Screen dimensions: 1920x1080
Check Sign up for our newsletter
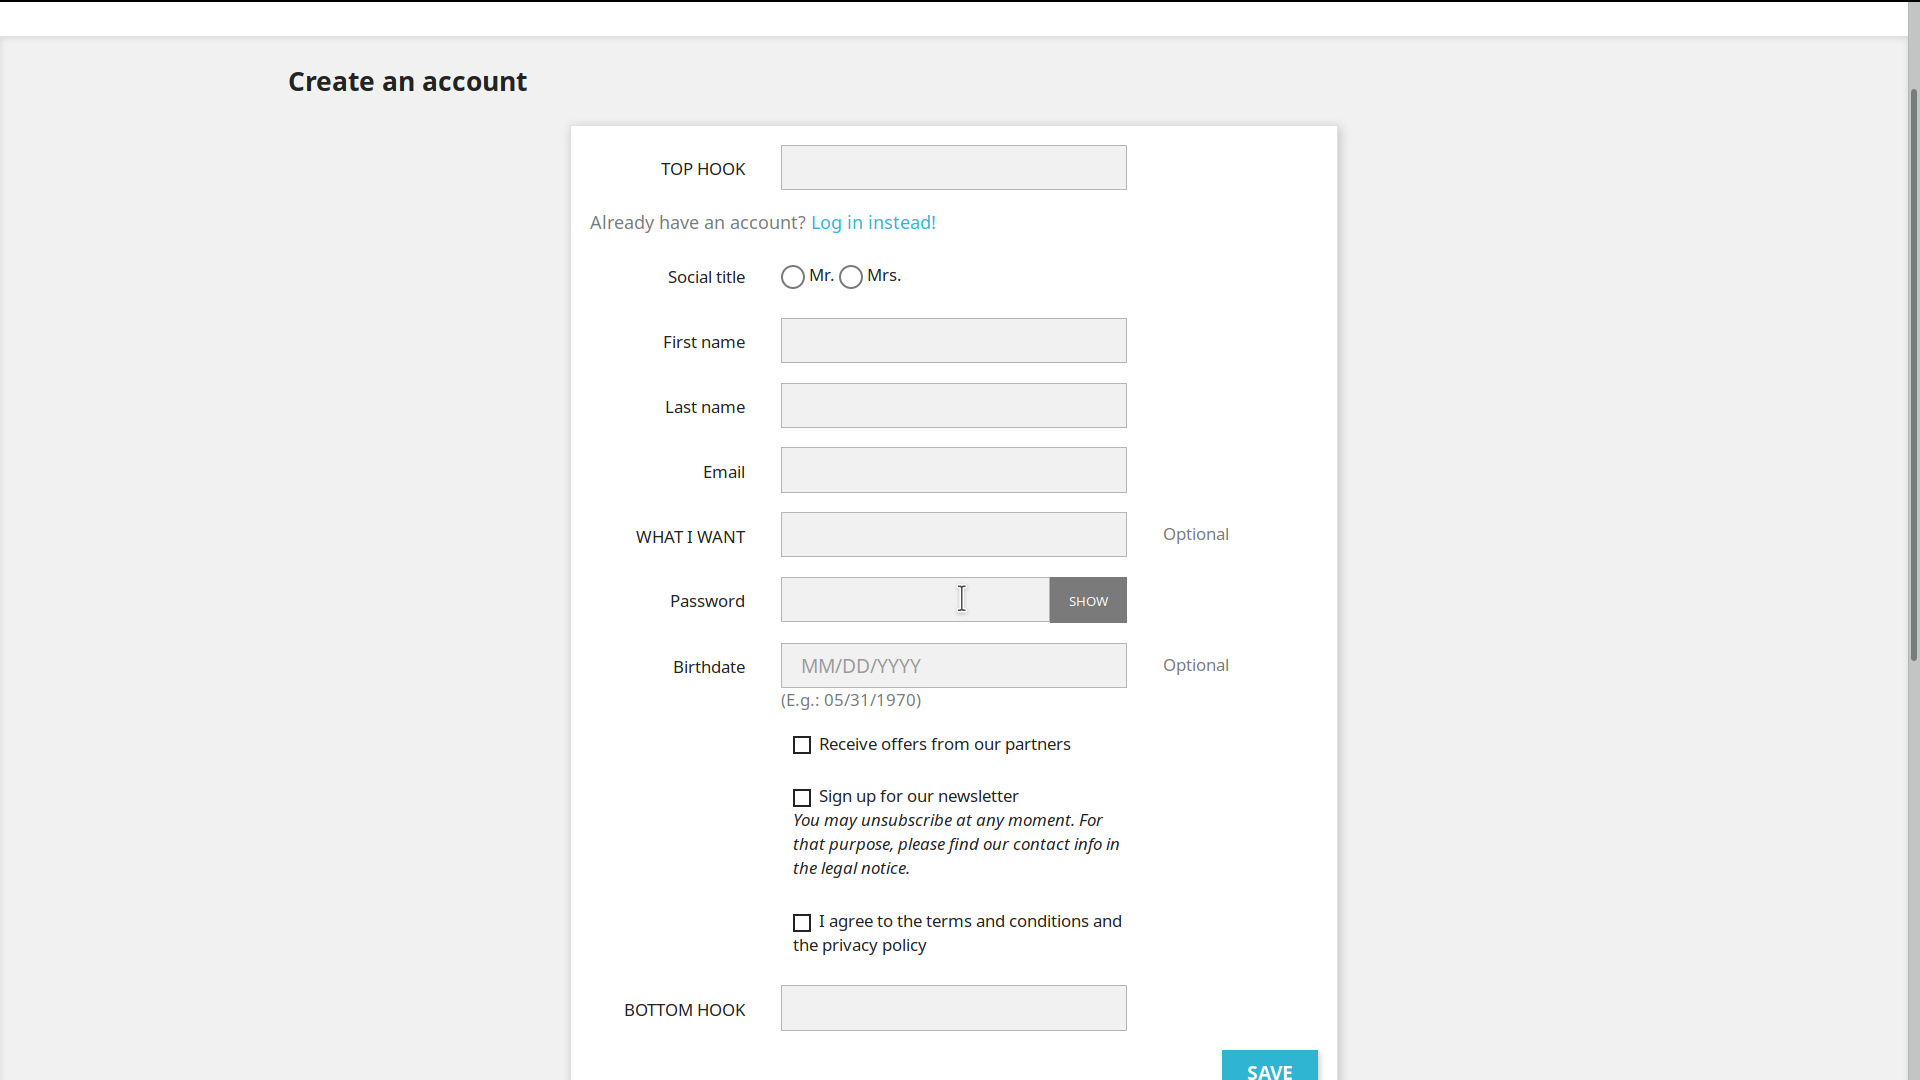802,798
